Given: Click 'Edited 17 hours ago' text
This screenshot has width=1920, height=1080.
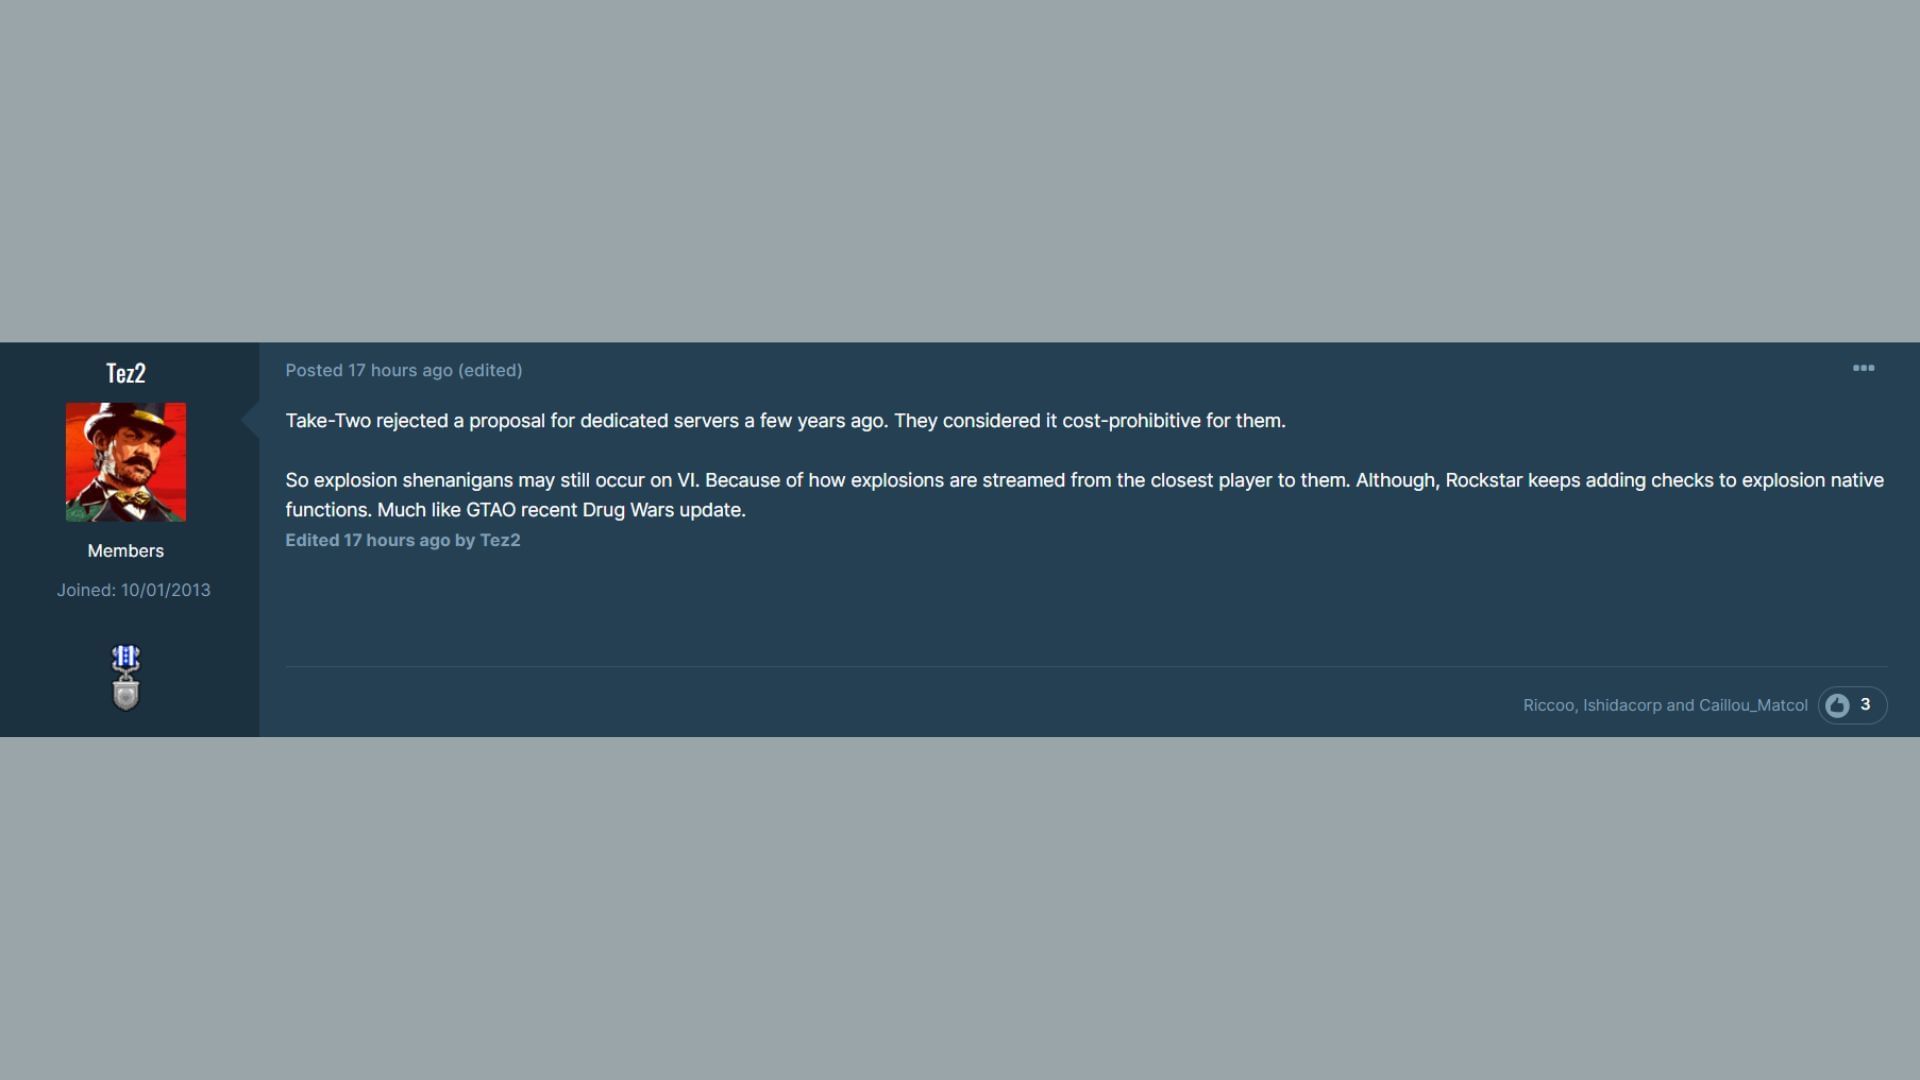Looking at the screenshot, I should click(x=367, y=540).
